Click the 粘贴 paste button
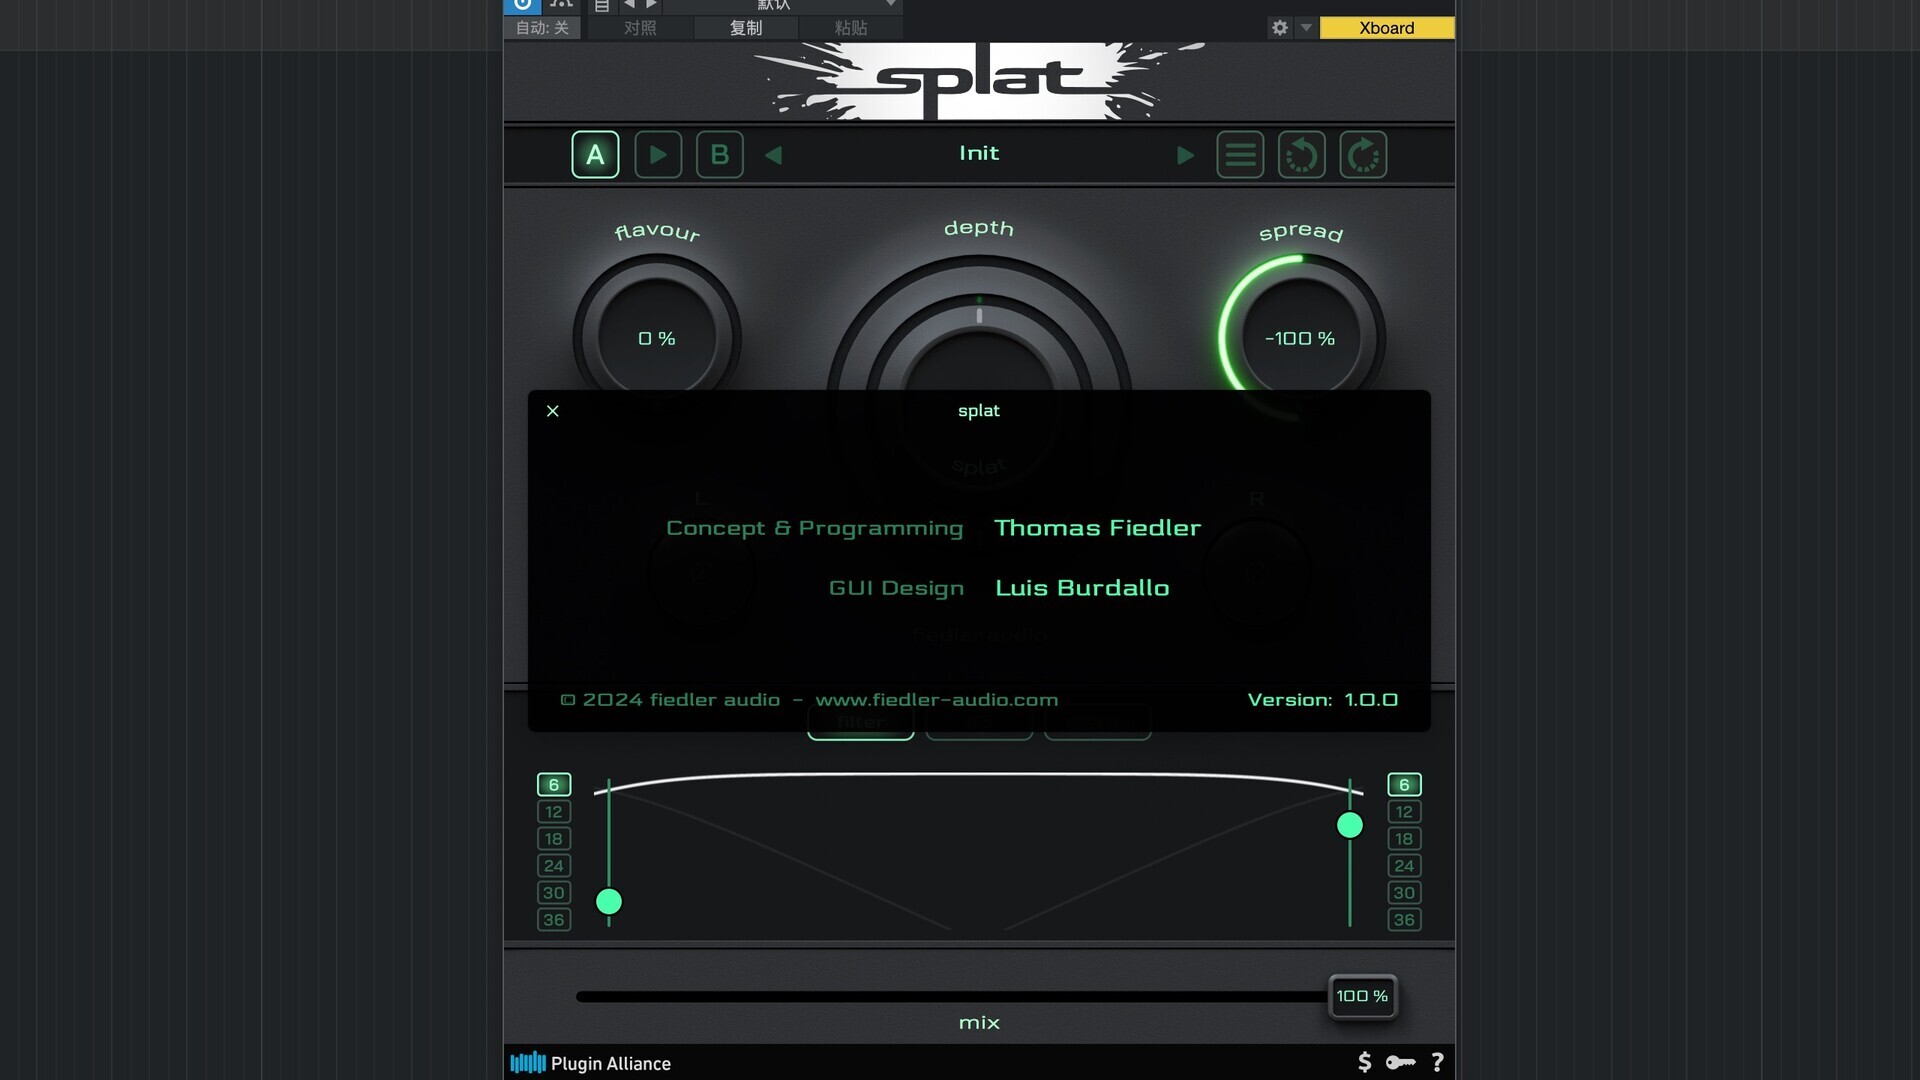 point(851,28)
